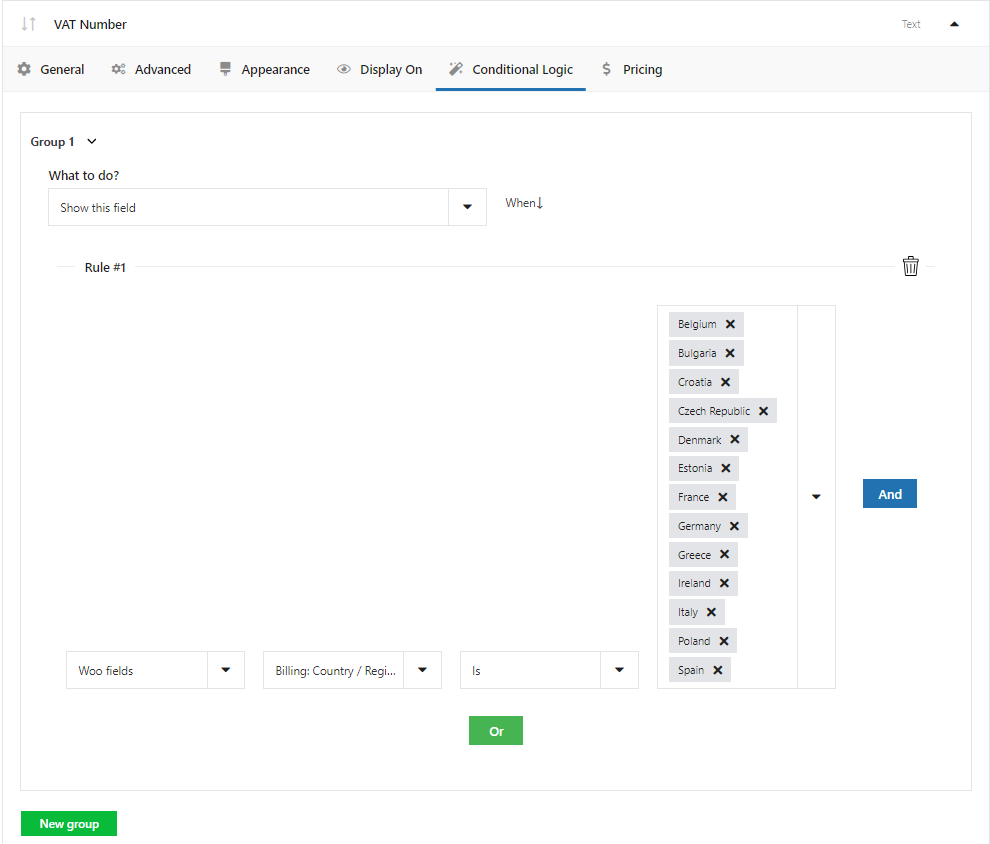Expand the countries multi-select dropdown arrow
The image size is (990, 844).
(x=816, y=496)
